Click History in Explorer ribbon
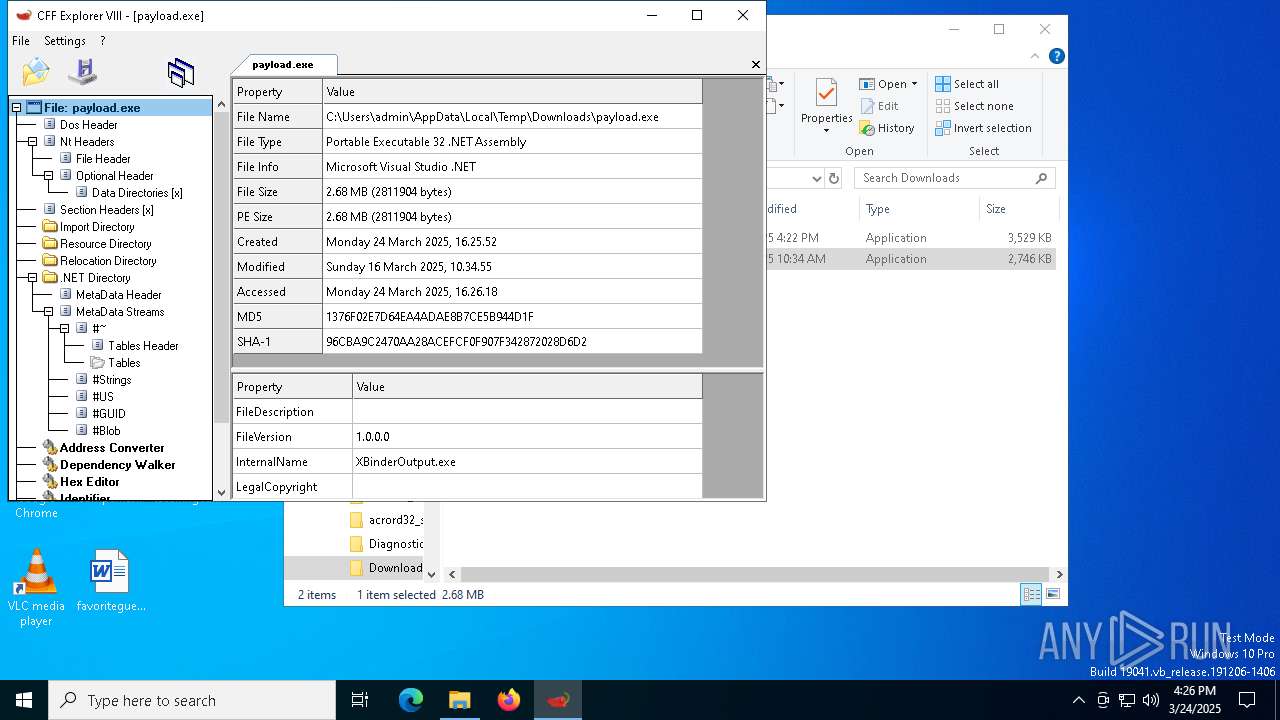The height and width of the screenshot is (720, 1280). click(x=887, y=128)
